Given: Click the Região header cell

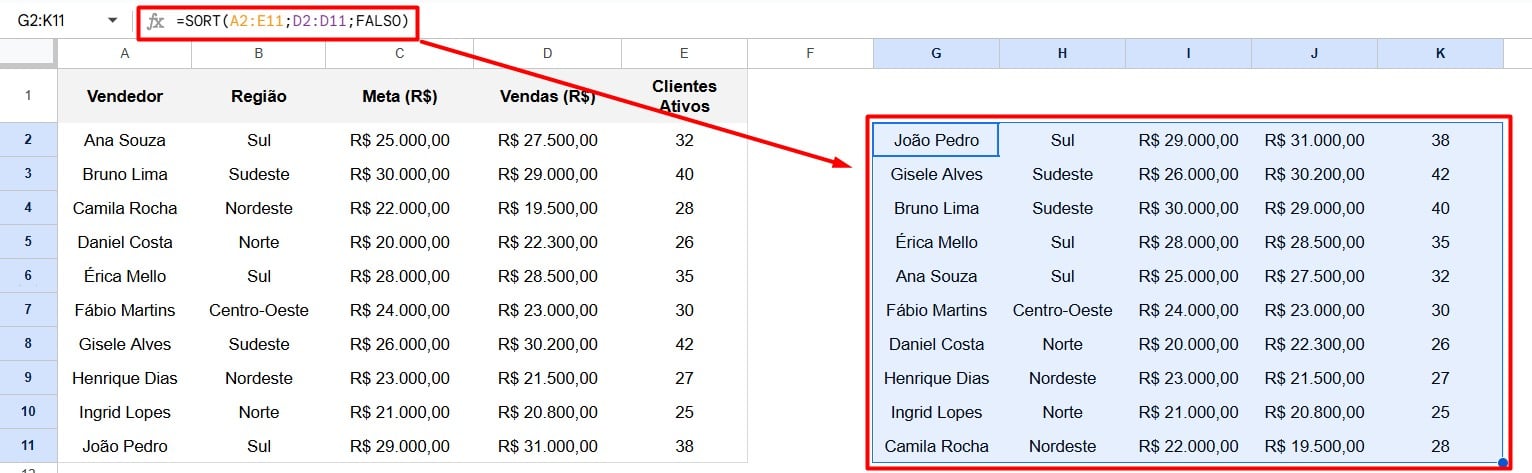Looking at the screenshot, I should 259,96.
